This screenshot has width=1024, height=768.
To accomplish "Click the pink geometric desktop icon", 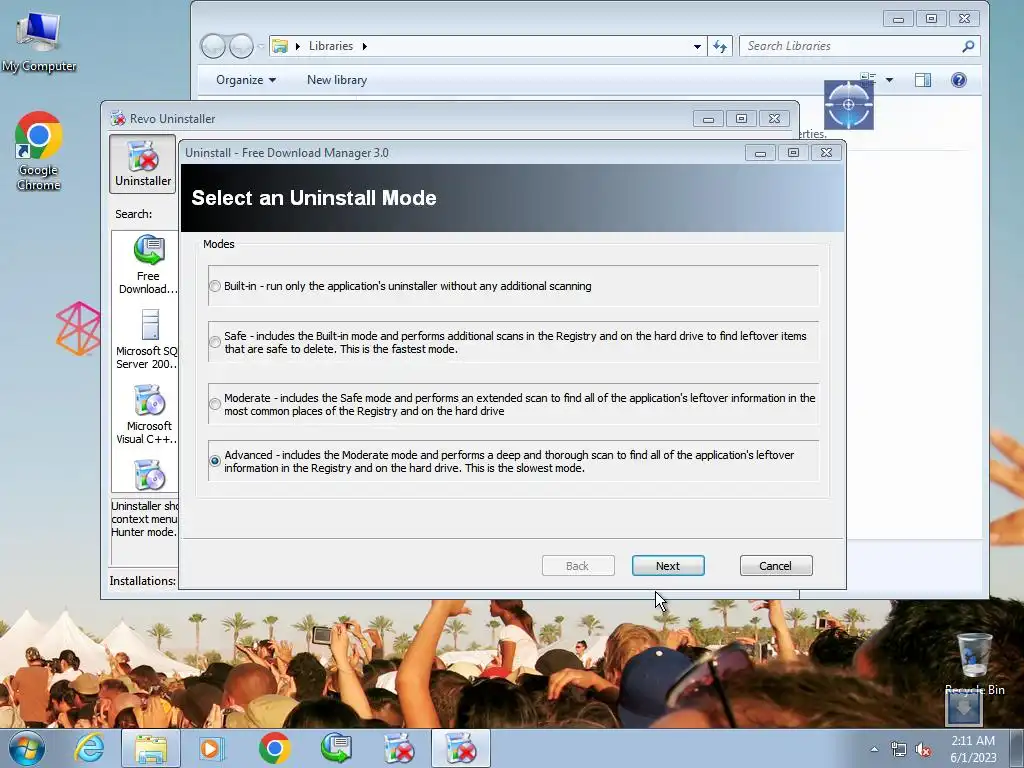I will (x=78, y=328).
